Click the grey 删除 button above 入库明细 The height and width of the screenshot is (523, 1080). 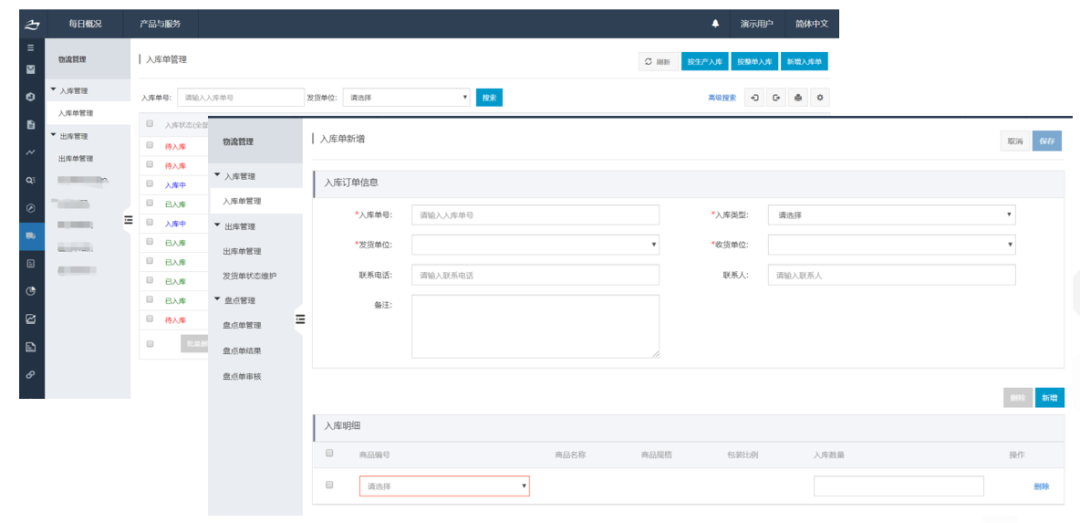(x=1017, y=398)
